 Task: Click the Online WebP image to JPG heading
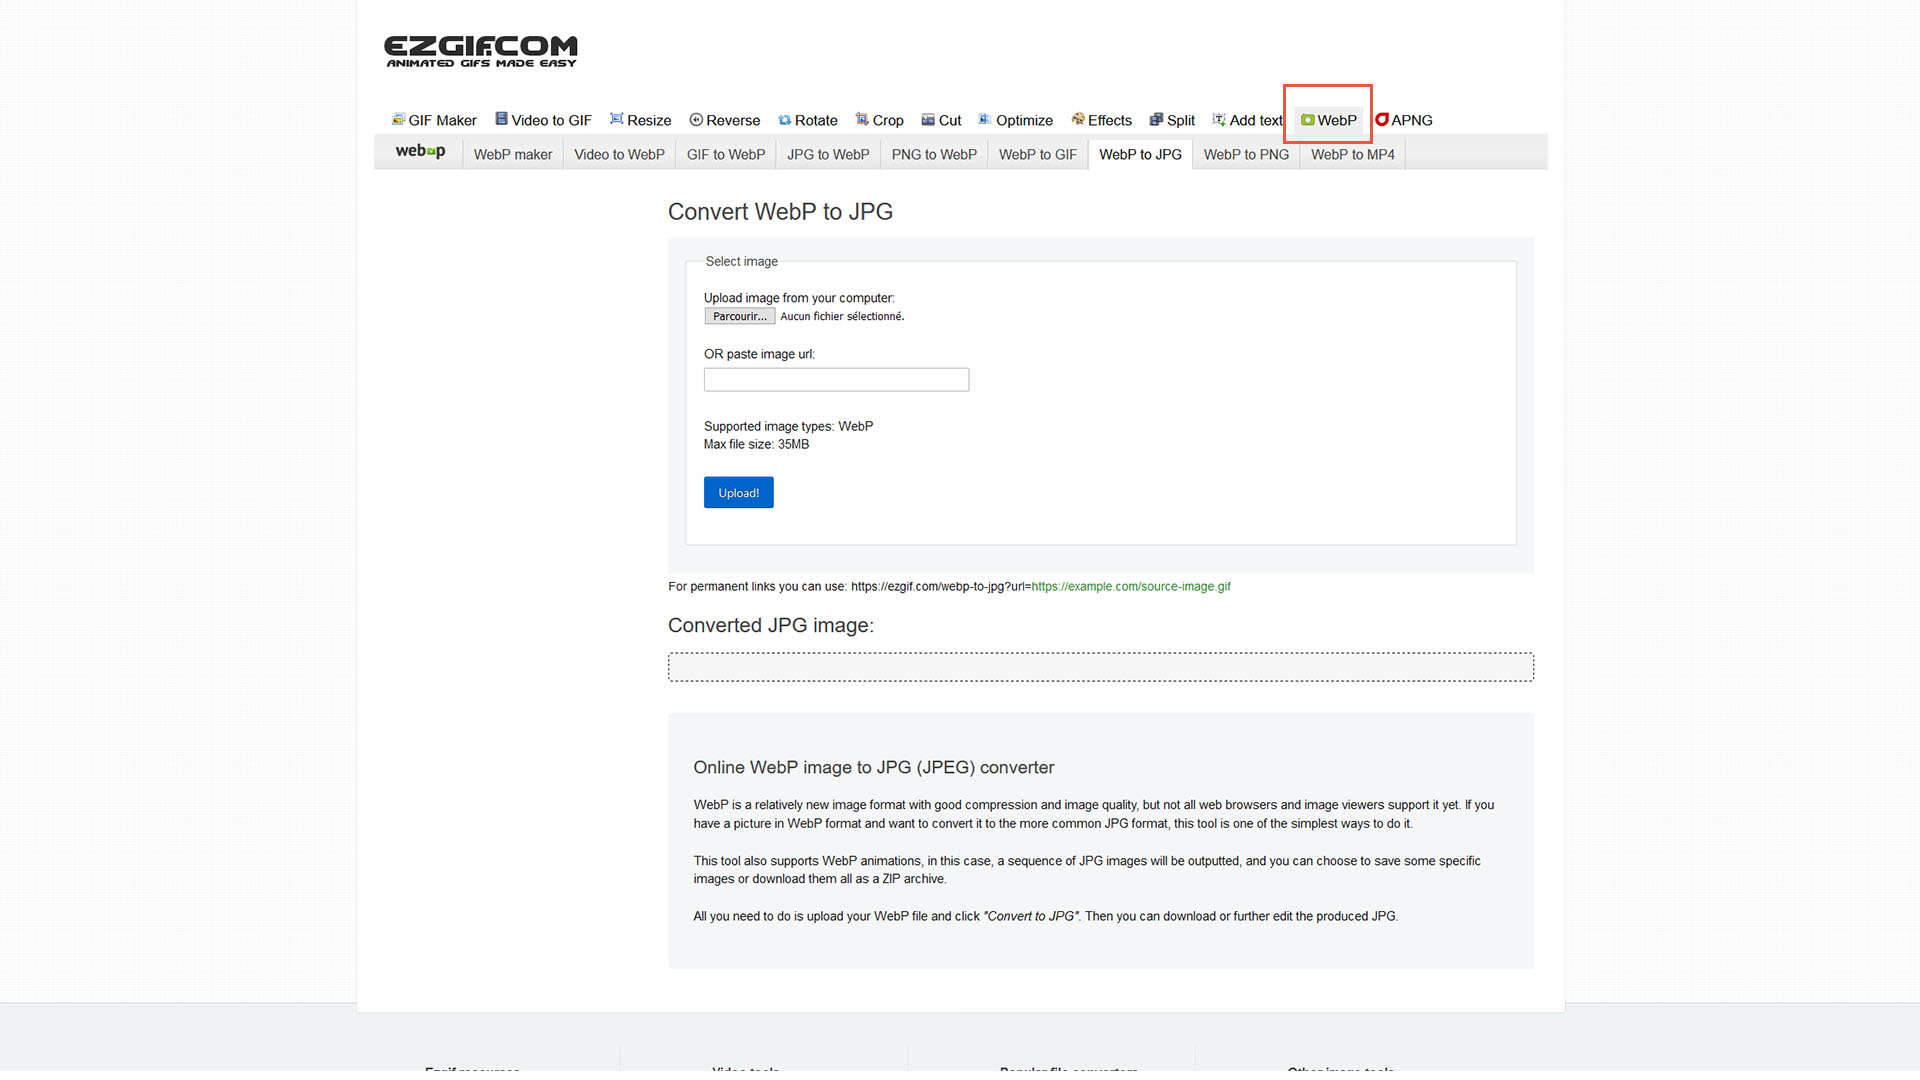[x=874, y=767]
